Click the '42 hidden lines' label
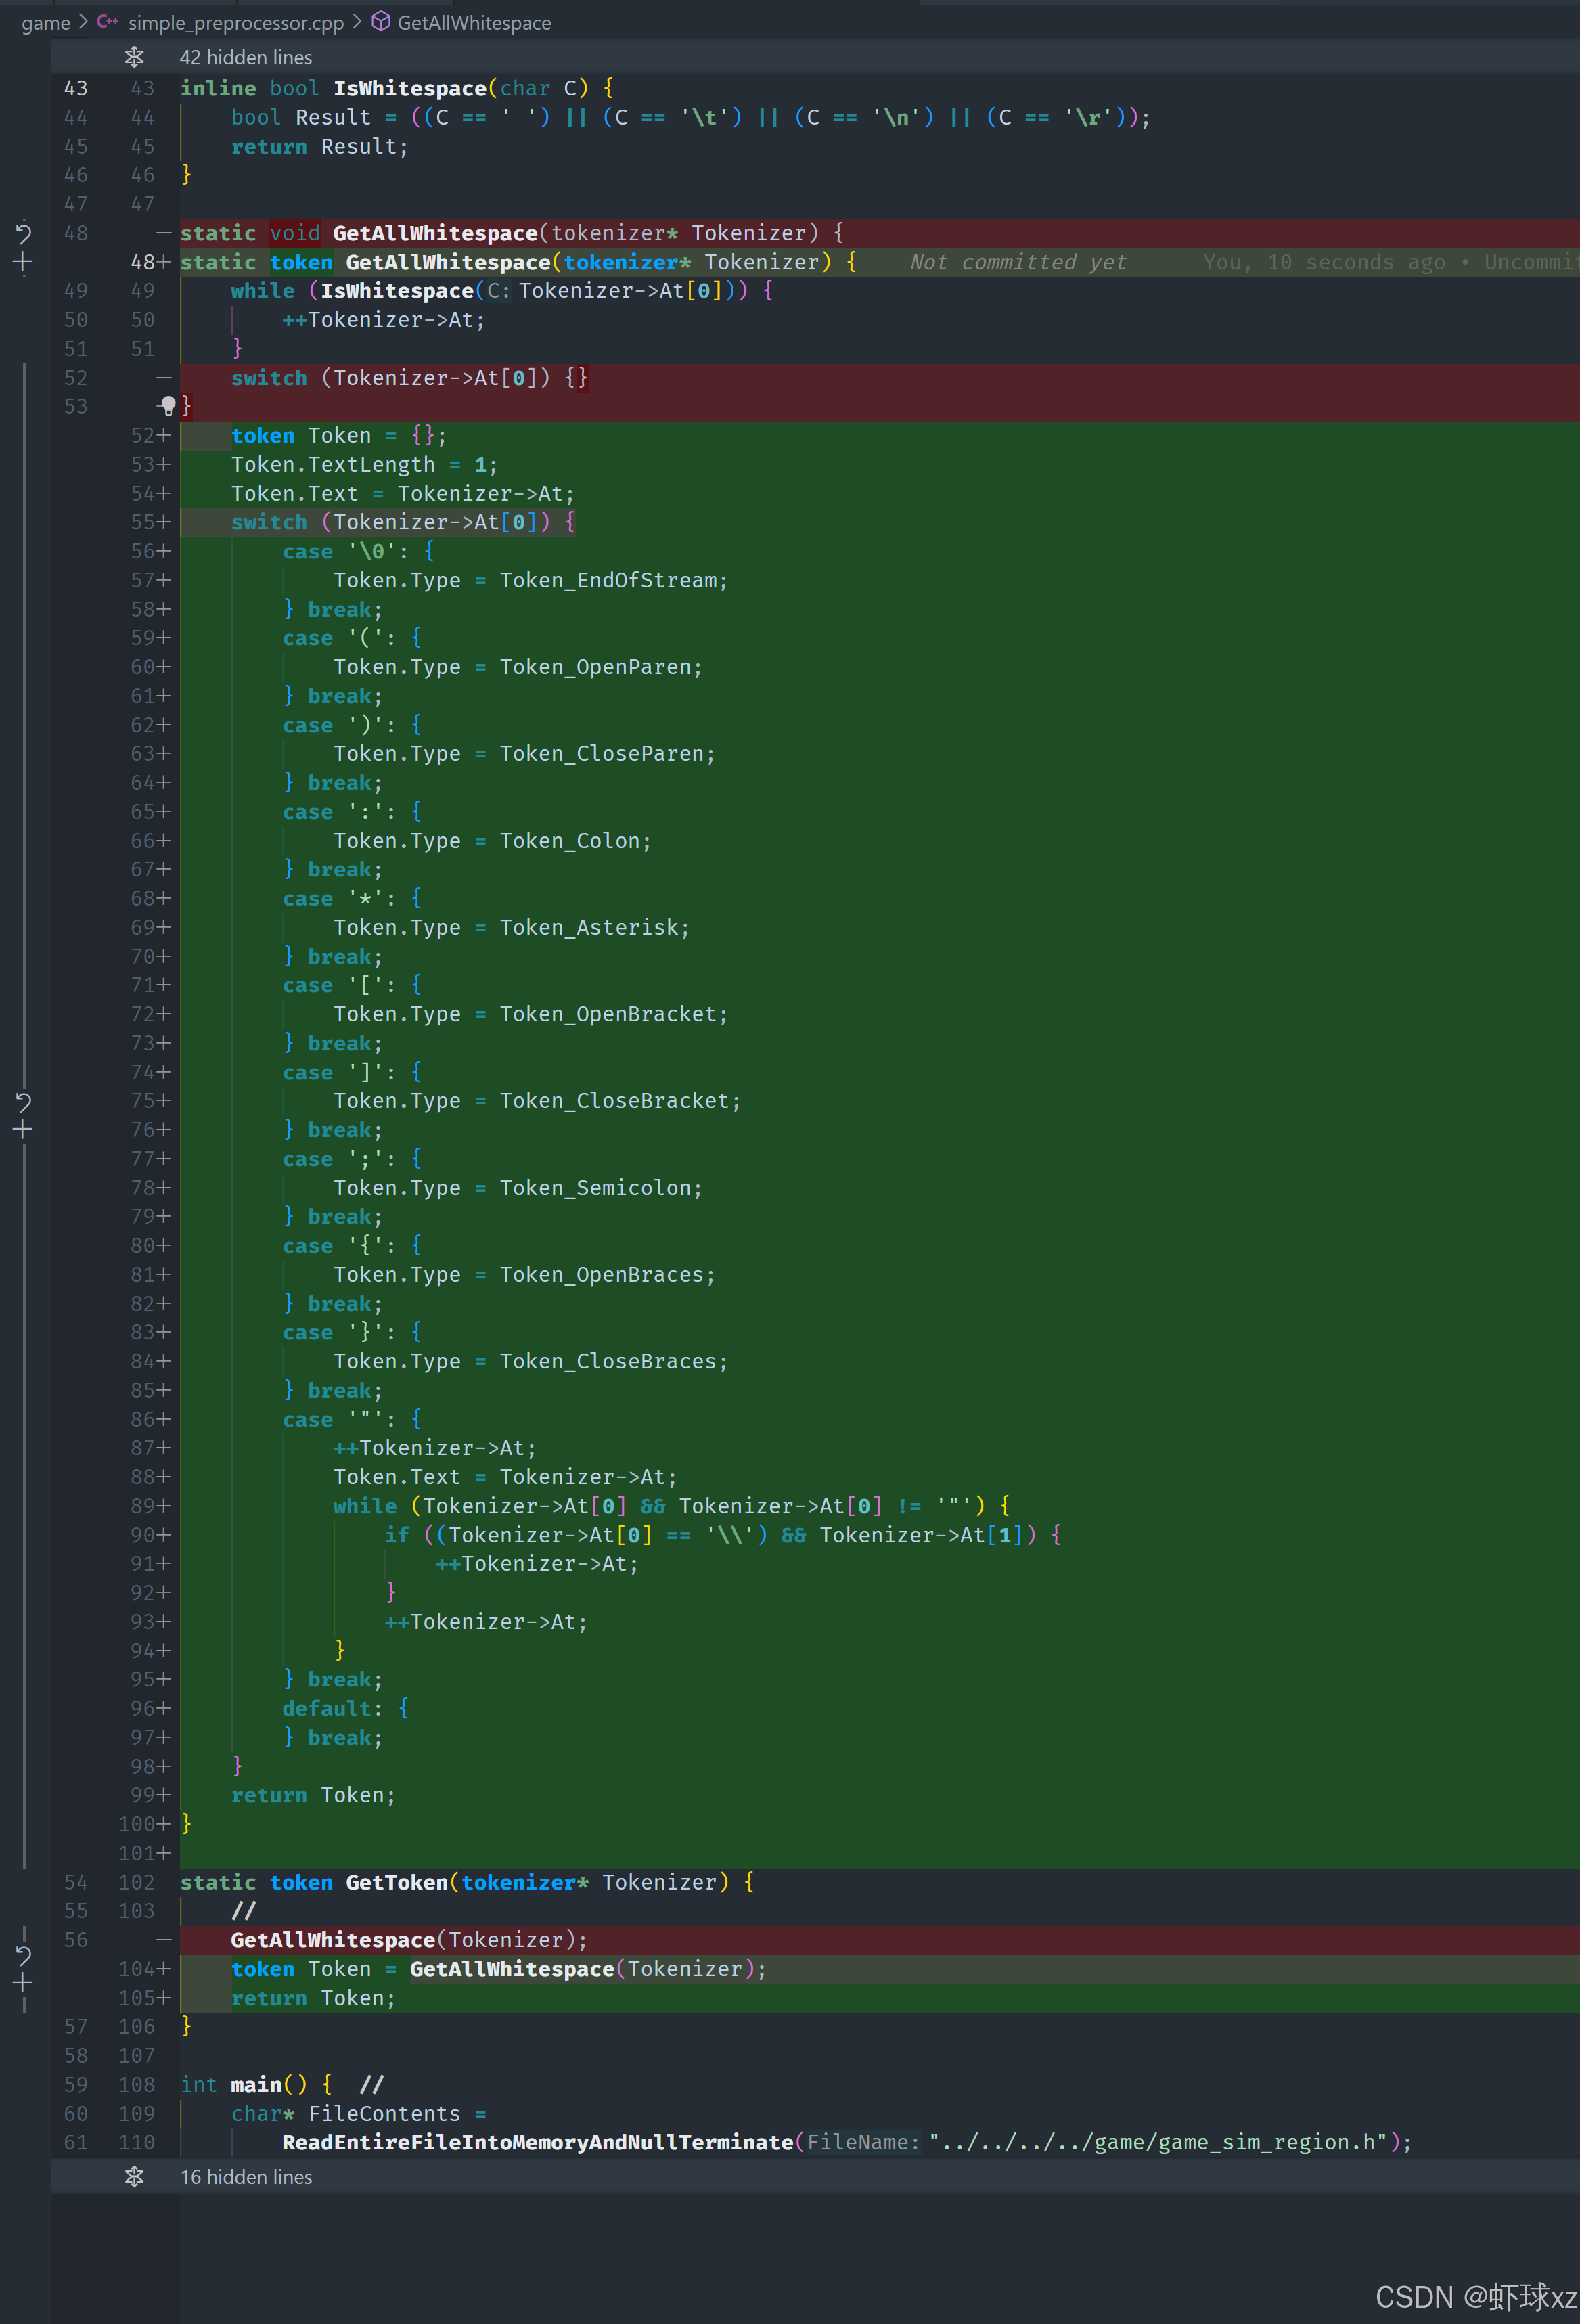Screen dimensions: 1580x2324 [x=246, y=58]
